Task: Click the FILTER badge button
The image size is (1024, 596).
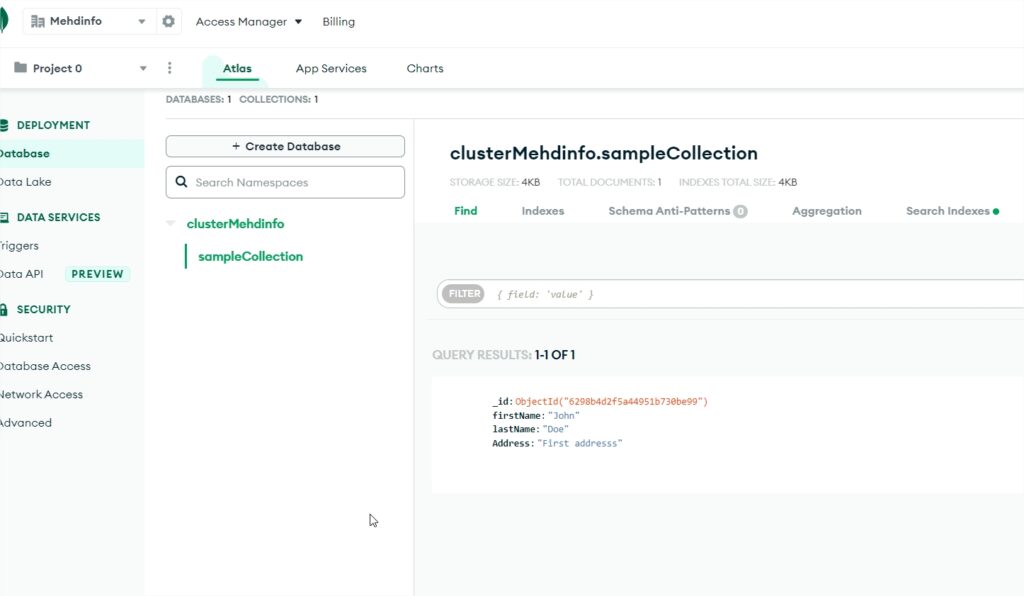Action: pyautogui.click(x=464, y=294)
